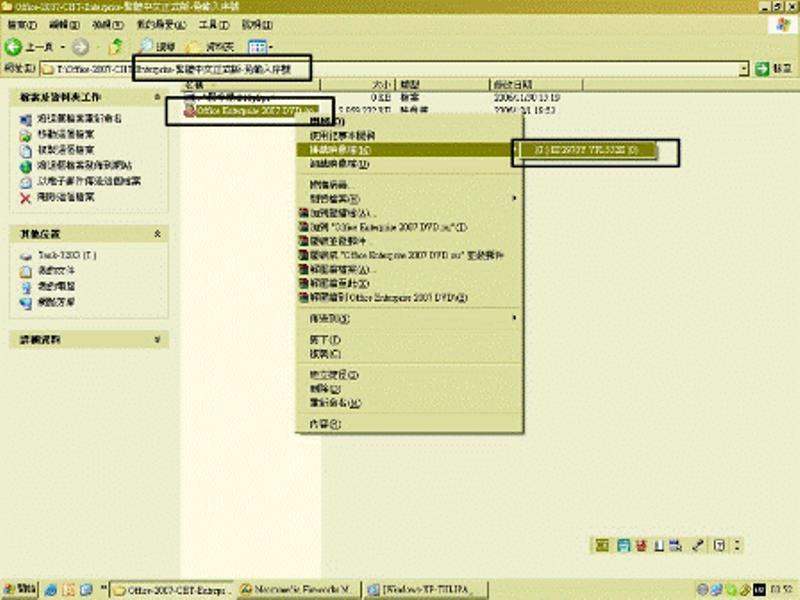
Task: Expand the Details panel
Action: click(157, 339)
